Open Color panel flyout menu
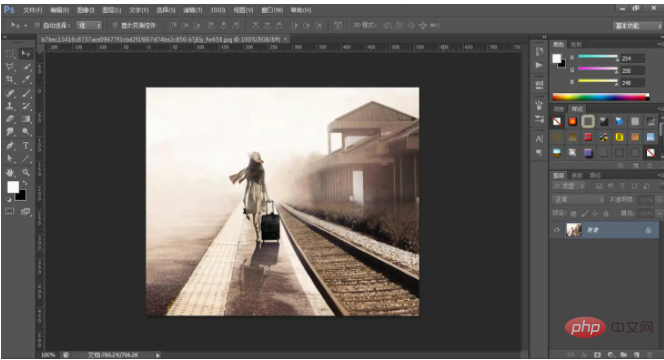Image resolution: width=664 pixels, height=360 pixels. (660, 44)
